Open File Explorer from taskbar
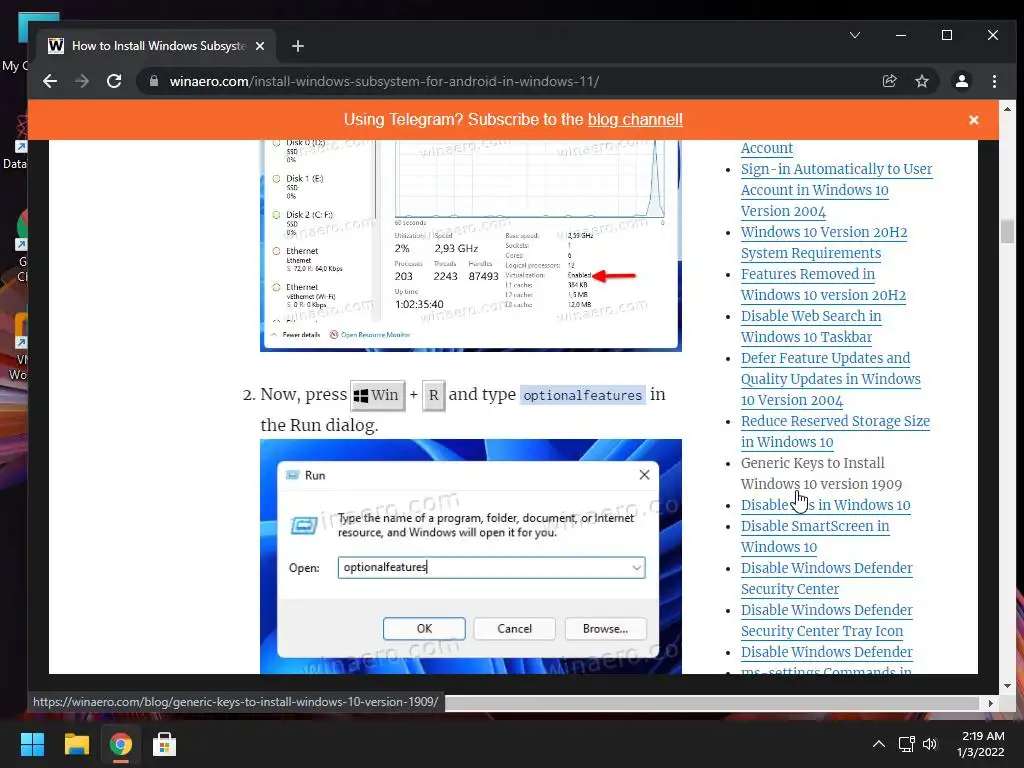The width and height of the screenshot is (1024, 768). [x=76, y=744]
